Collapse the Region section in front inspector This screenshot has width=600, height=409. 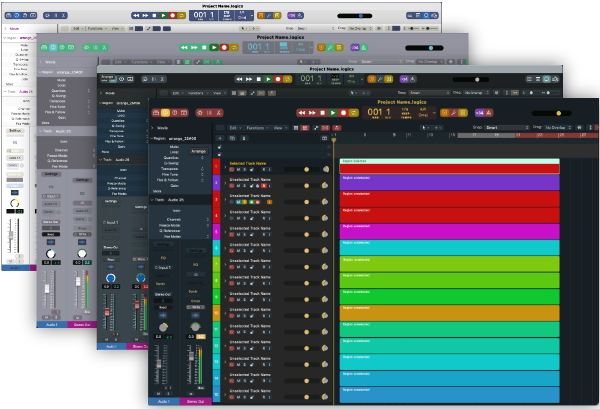point(152,139)
